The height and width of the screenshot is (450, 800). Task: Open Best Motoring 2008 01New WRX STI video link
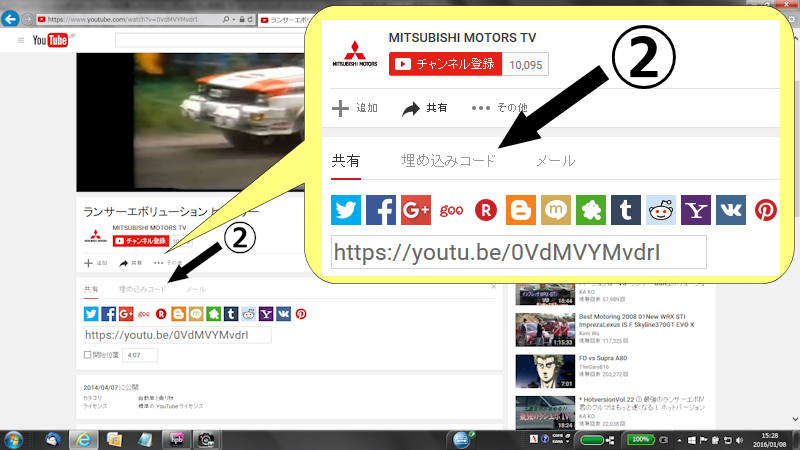(636, 320)
